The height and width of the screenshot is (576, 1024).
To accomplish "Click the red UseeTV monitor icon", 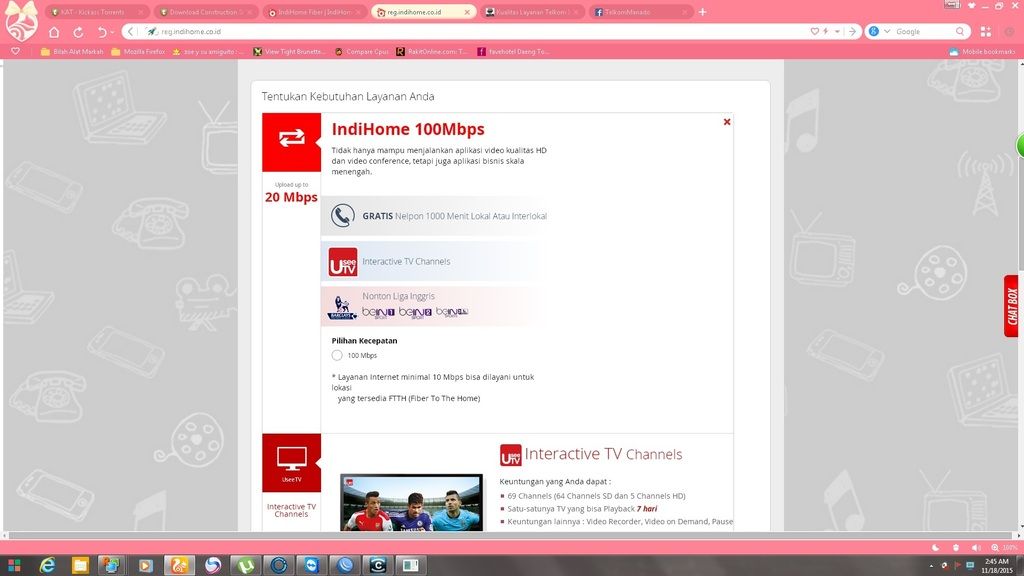I will point(291,462).
